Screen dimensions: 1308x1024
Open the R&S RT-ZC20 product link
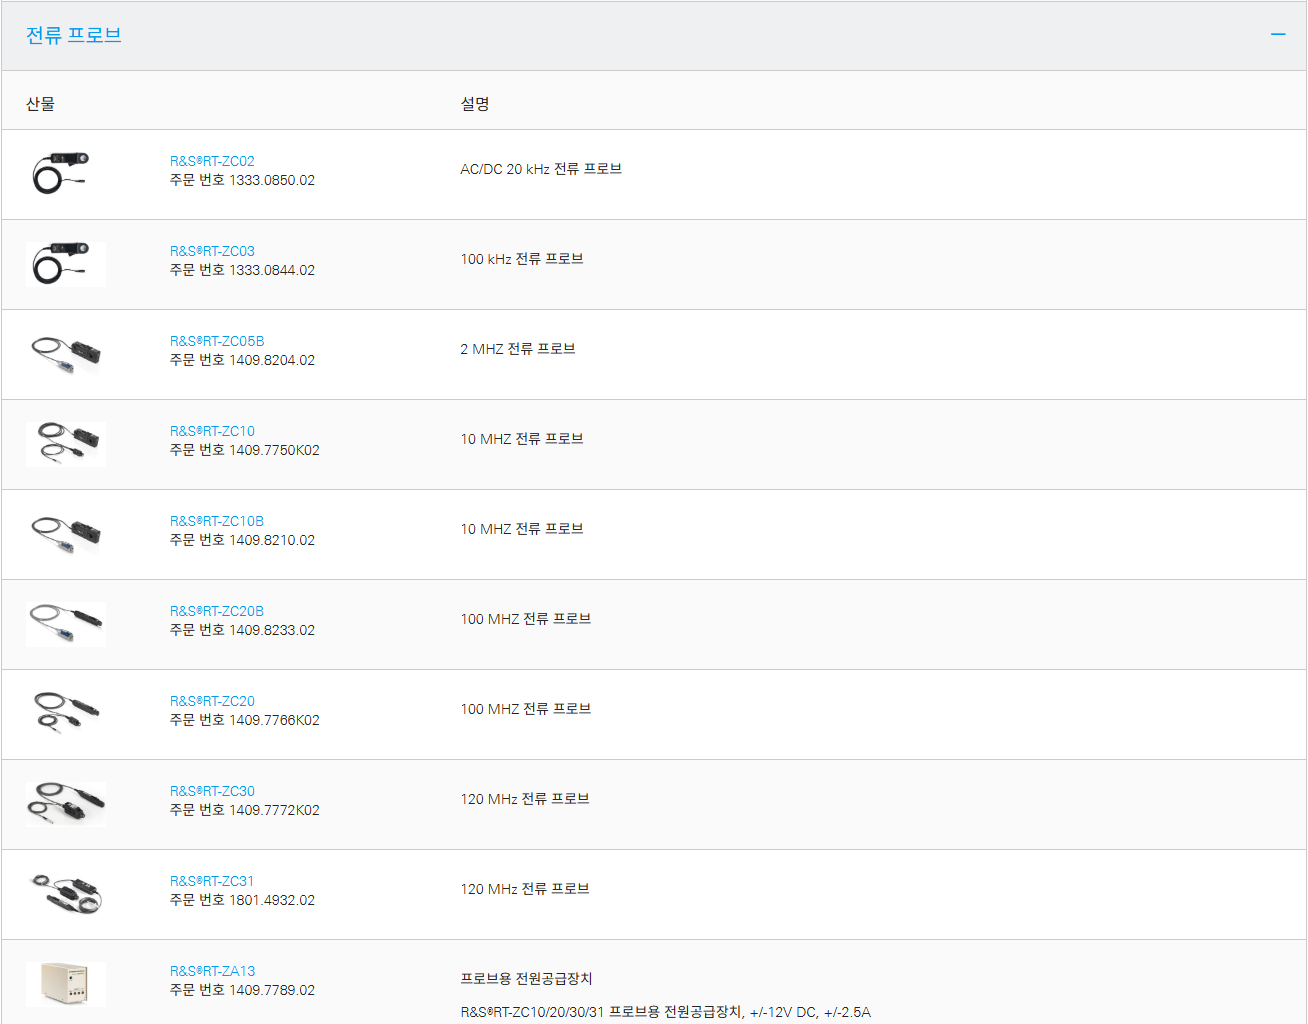point(212,701)
